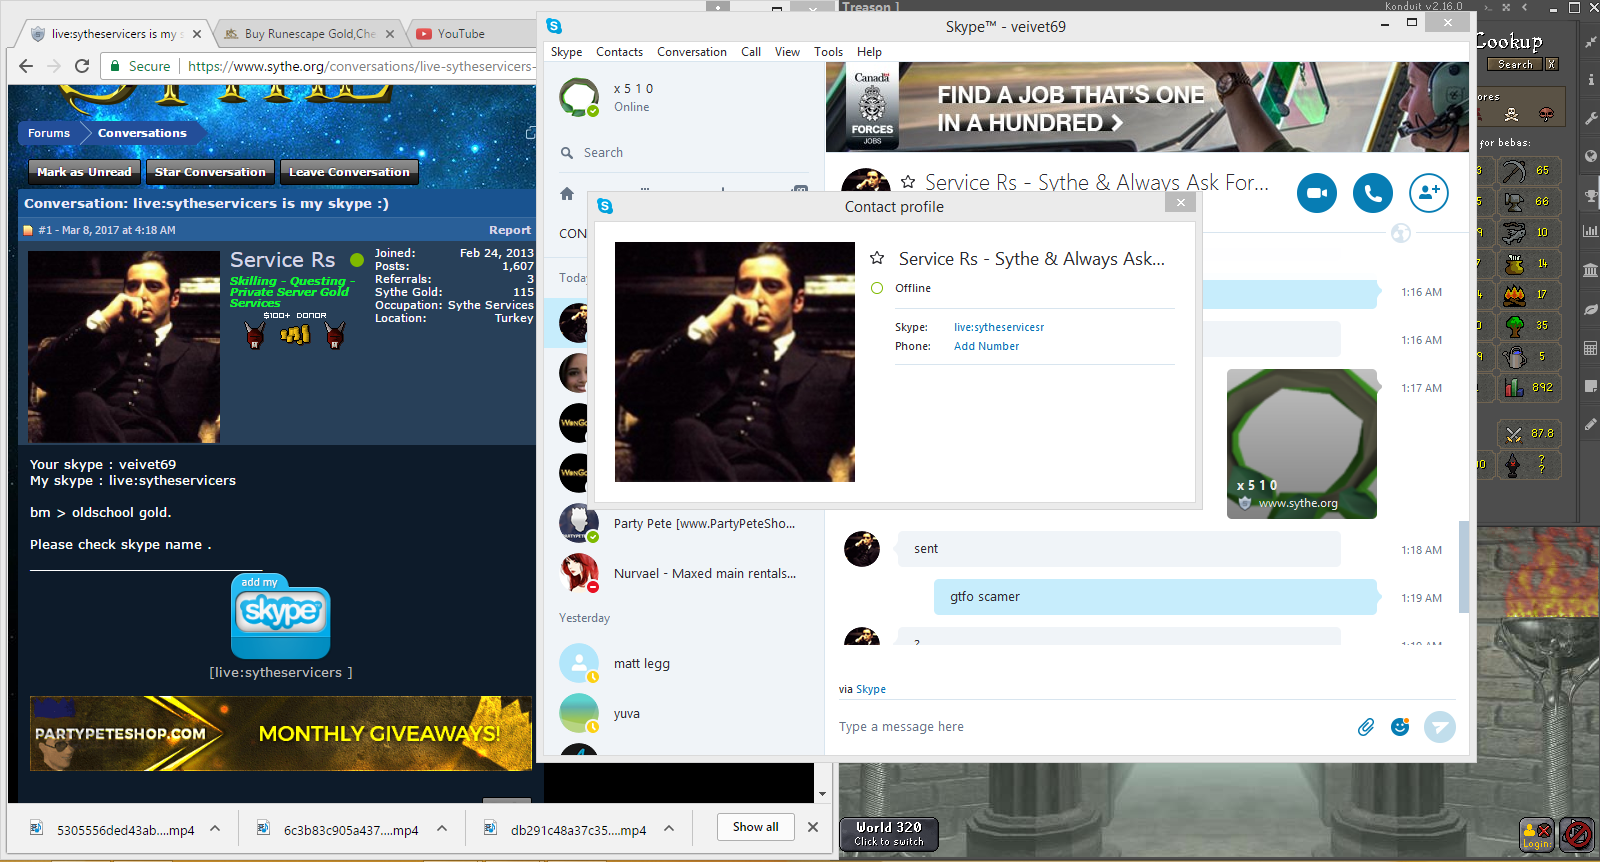Switch world using World 320 button
Viewport: 1600px width, 862px height.
[x=888, y=834]
